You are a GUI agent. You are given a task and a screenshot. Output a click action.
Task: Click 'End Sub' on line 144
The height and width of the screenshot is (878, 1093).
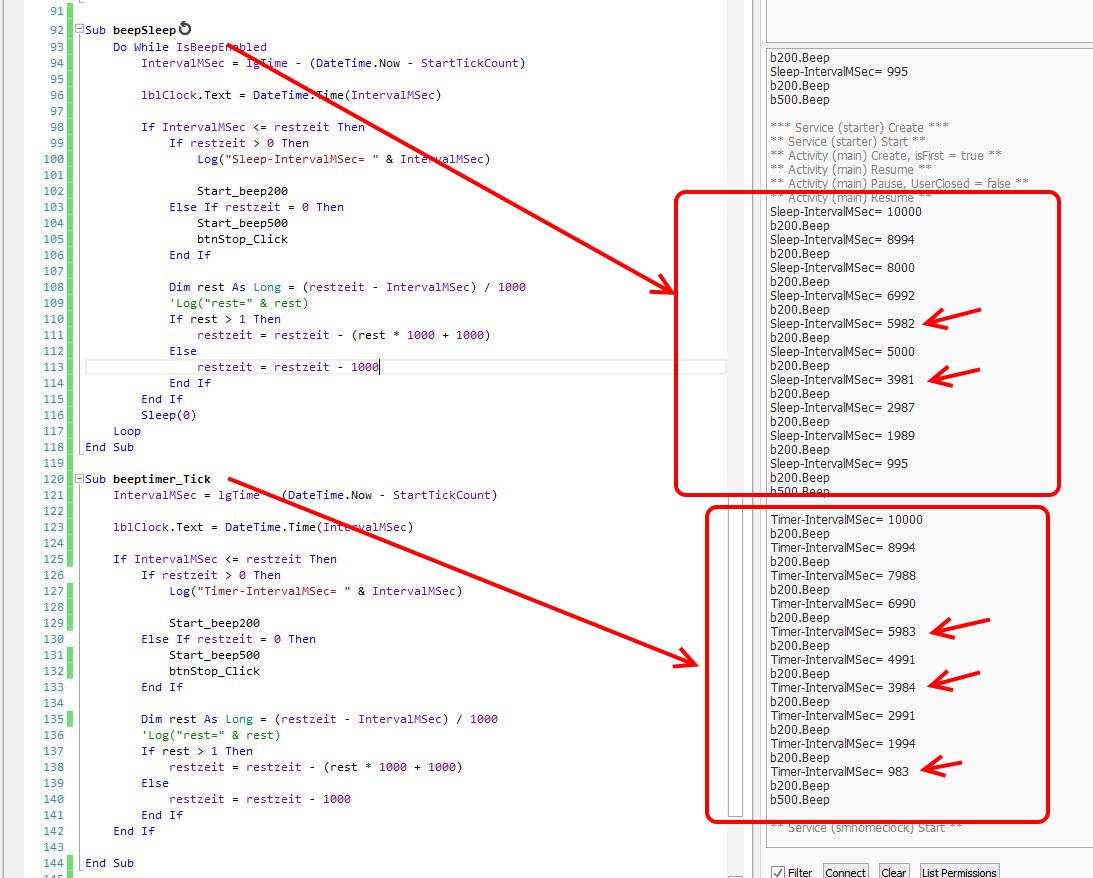pos(109,863)
